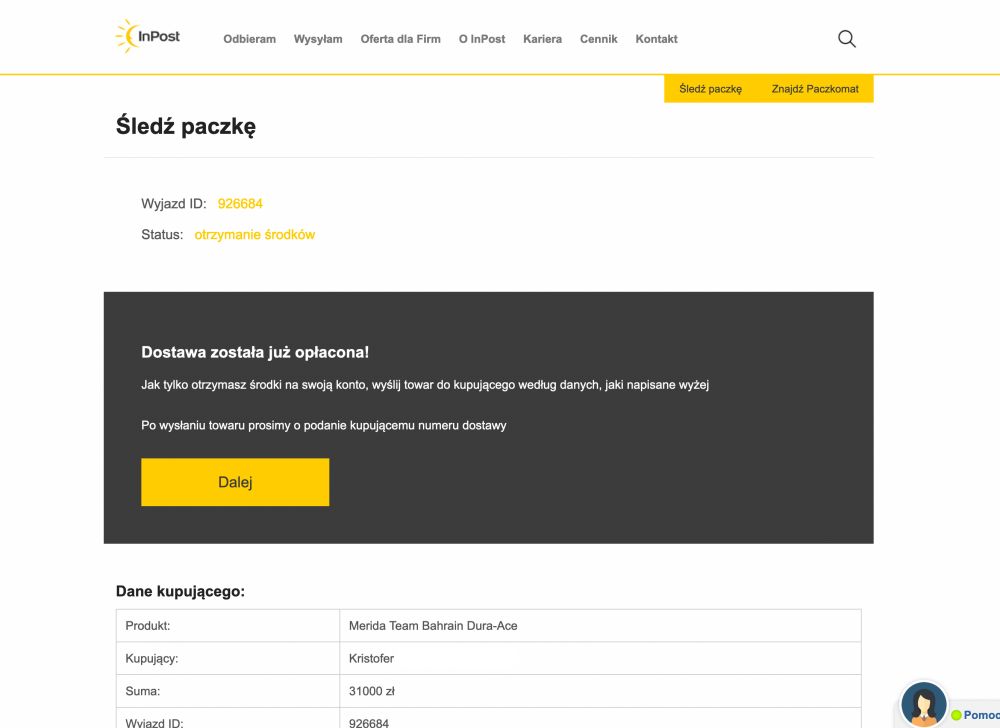Image resolution: width=1000 pixels, height=728 pixels.
Task: Click the Śledź paczkę tab
Action: click(710, 89)
